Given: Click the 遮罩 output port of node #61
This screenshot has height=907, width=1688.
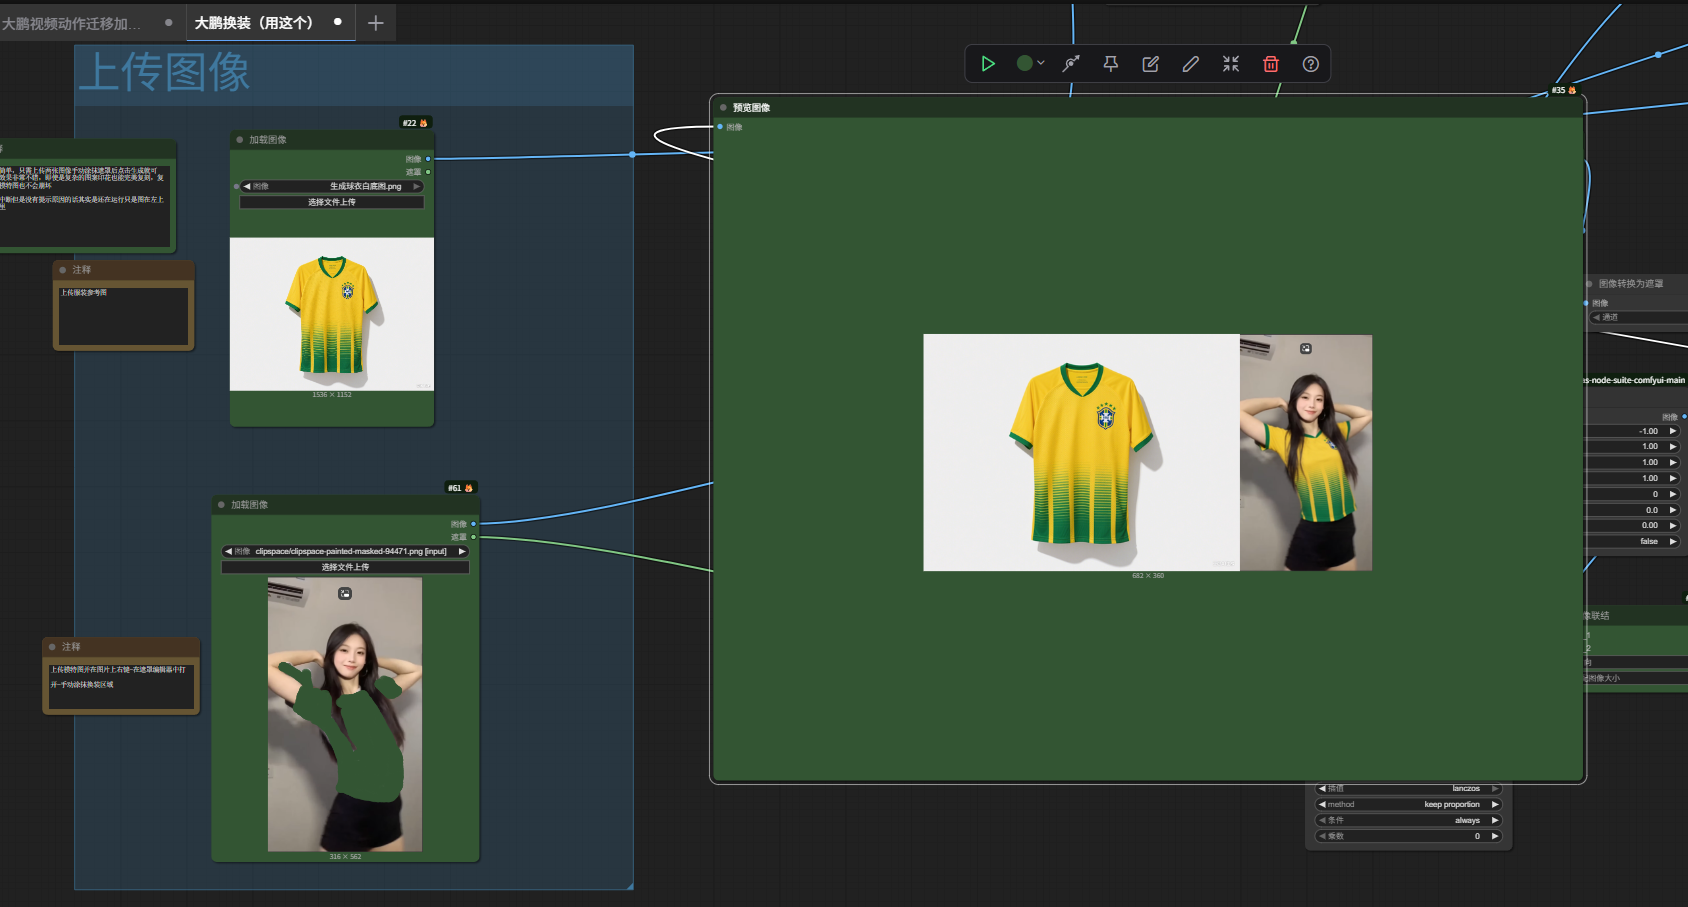Looking at the screenshot, I should [x=473, y=537].
